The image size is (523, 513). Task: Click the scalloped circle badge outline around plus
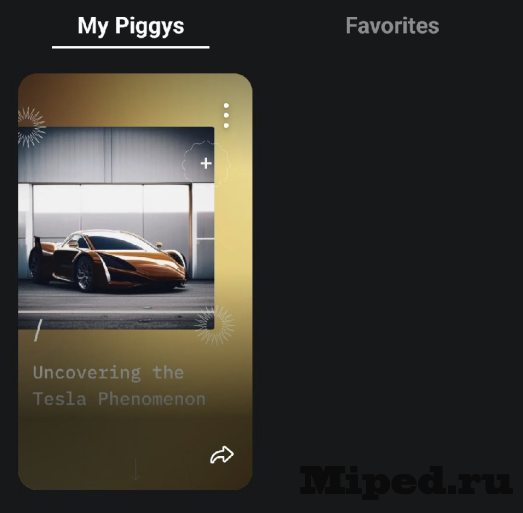[206, 164]
